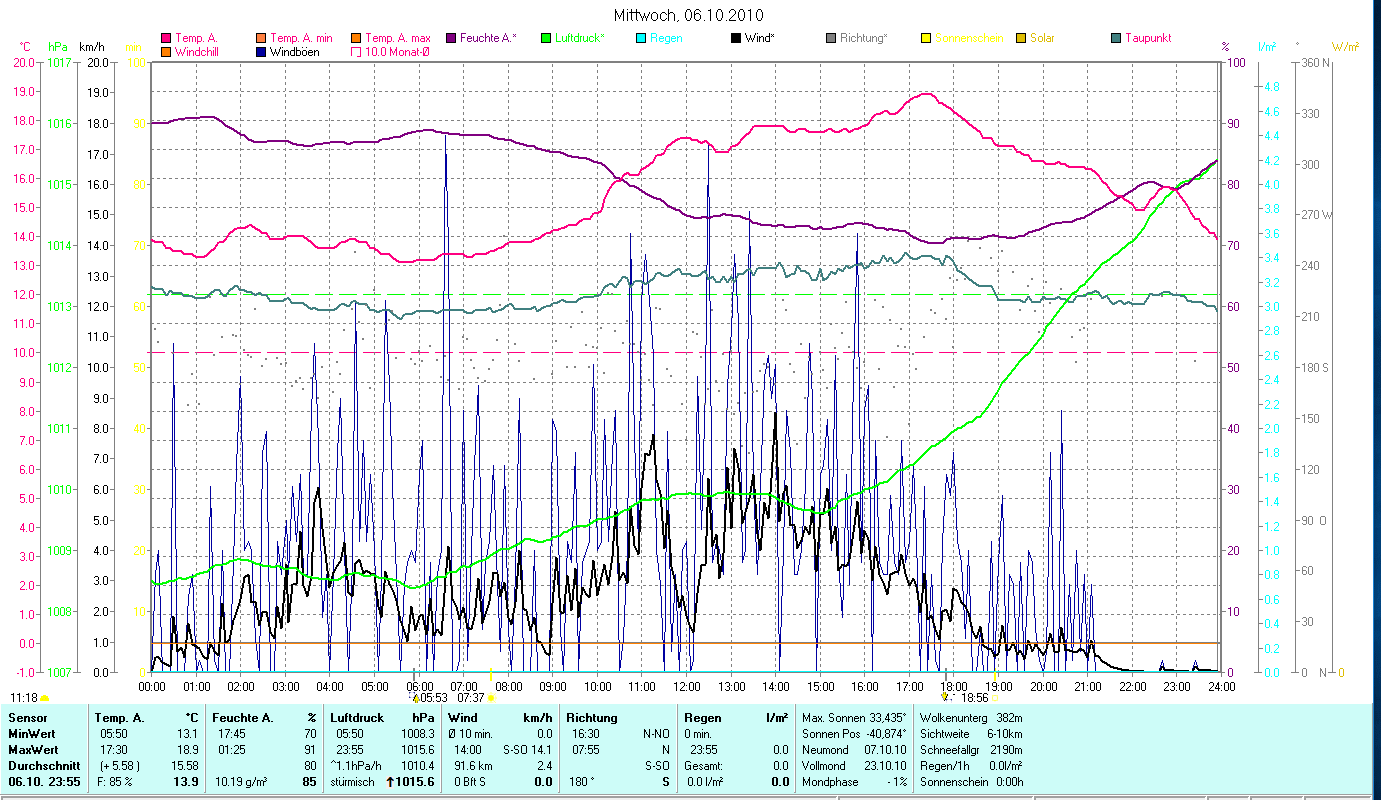
Task: Click the Solar legend square
Action: point(1021,38)
